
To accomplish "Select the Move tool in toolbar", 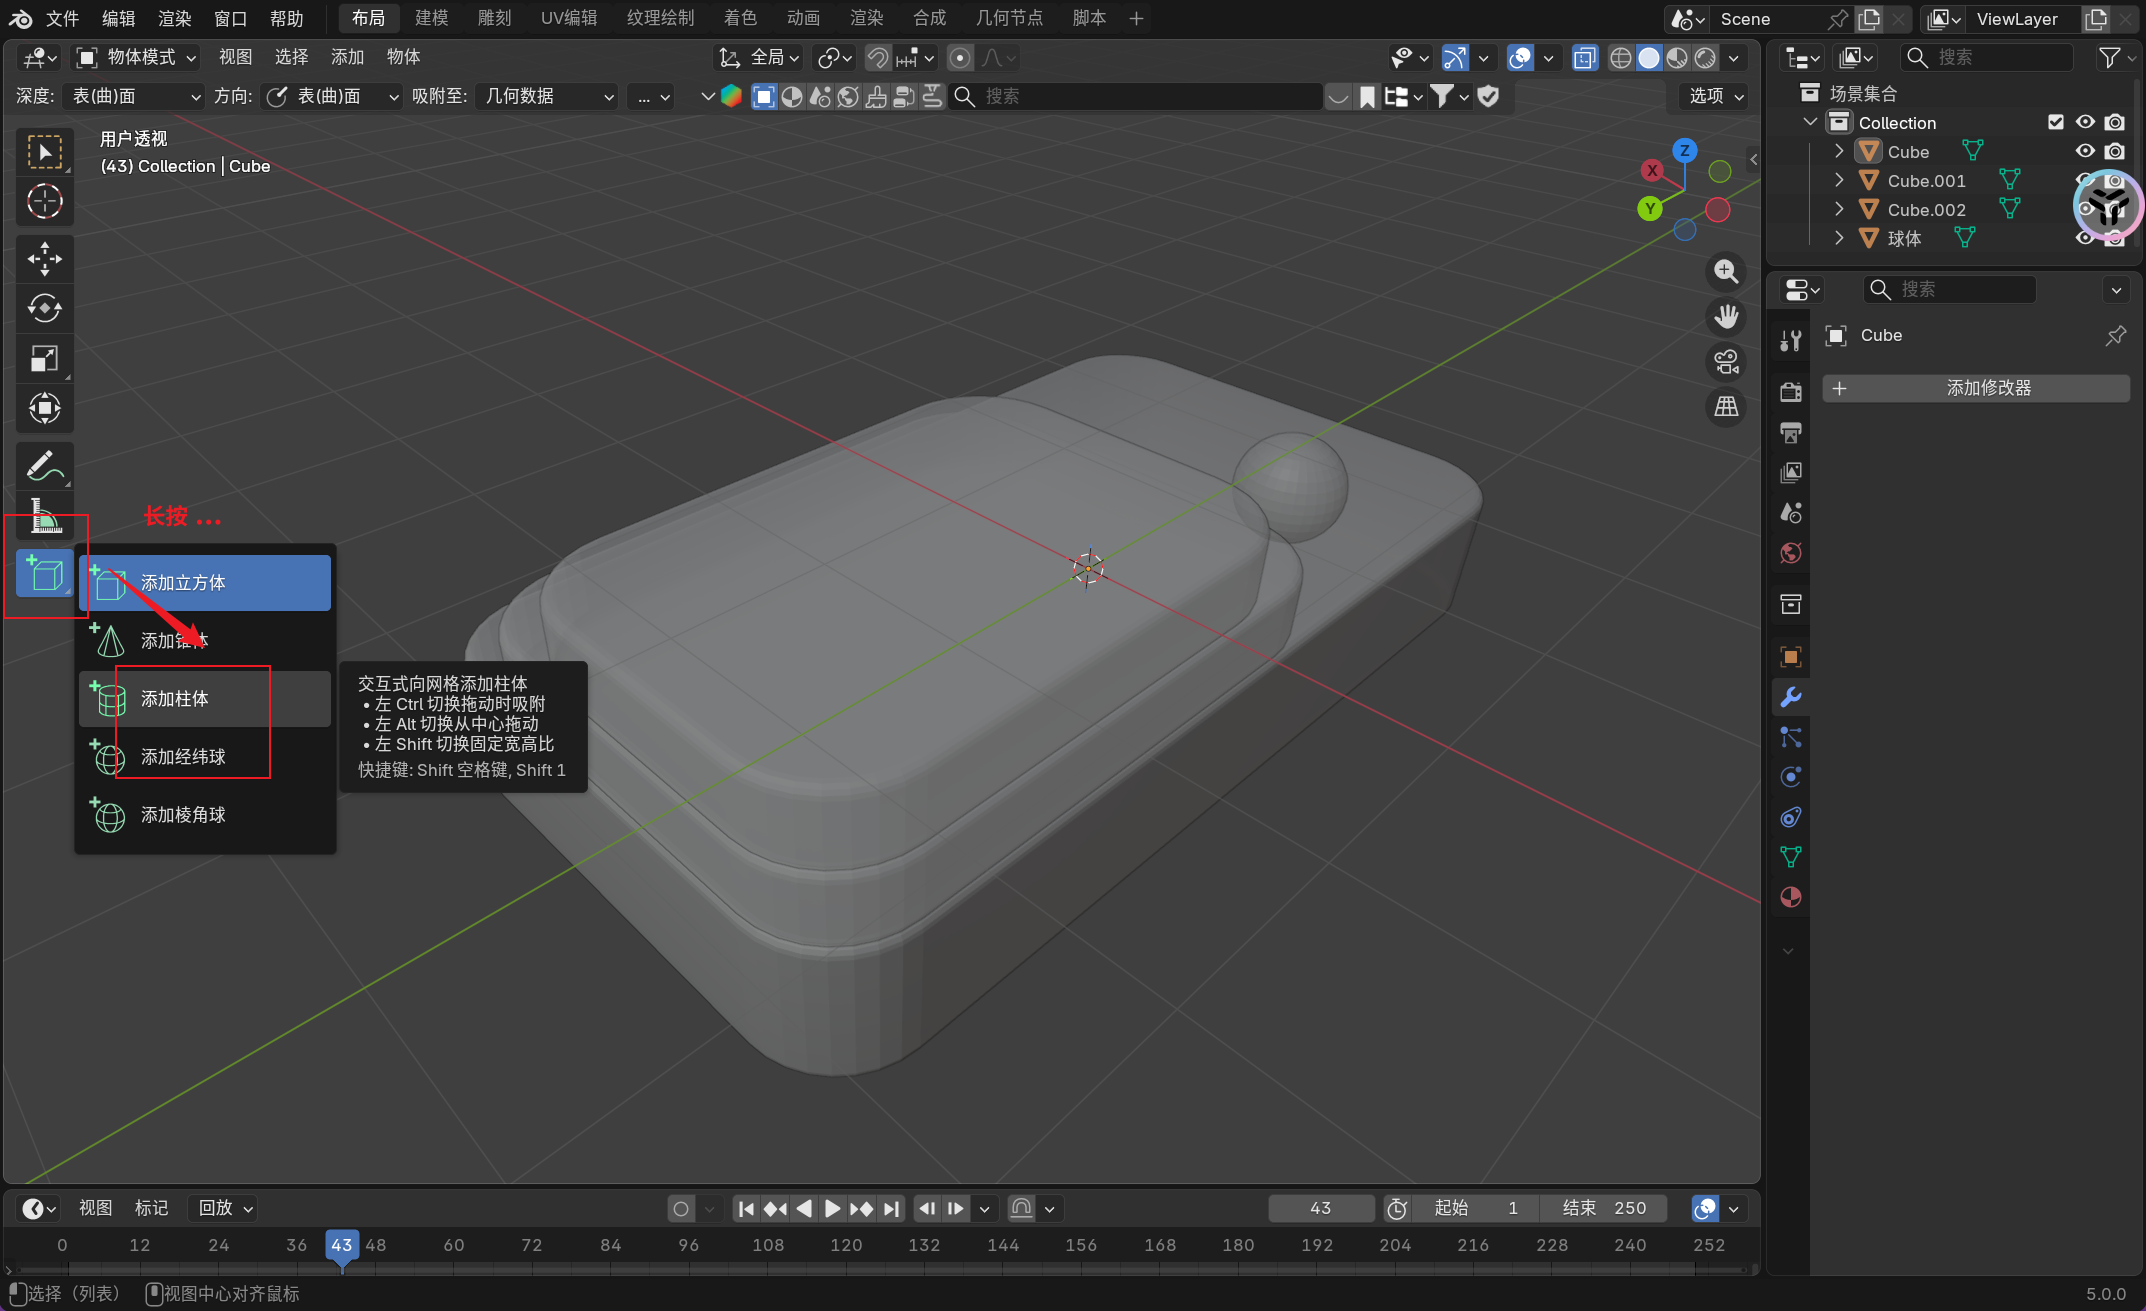I will click(x=44, y=259).
